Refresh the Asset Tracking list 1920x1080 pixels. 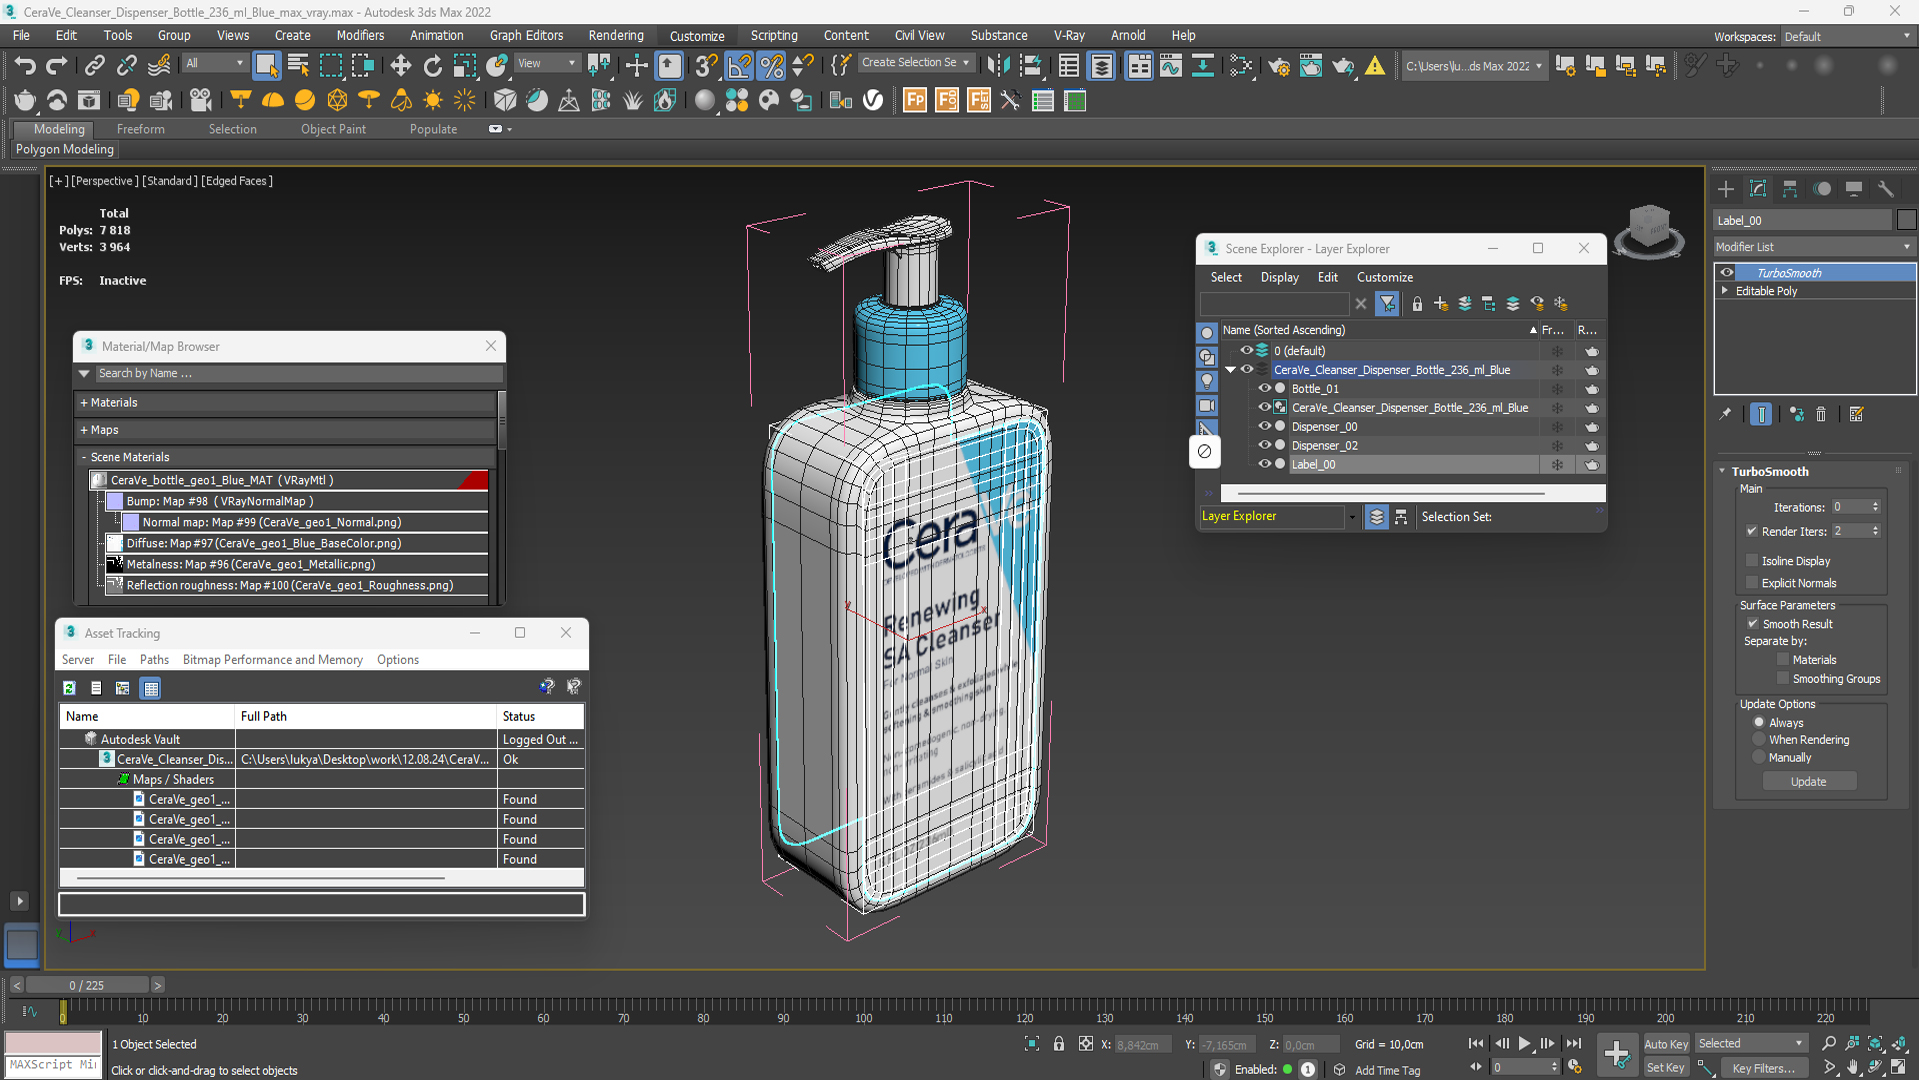point(69,688)
